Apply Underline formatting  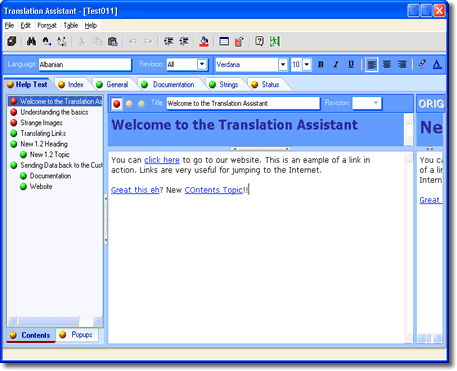click(351, 64)
